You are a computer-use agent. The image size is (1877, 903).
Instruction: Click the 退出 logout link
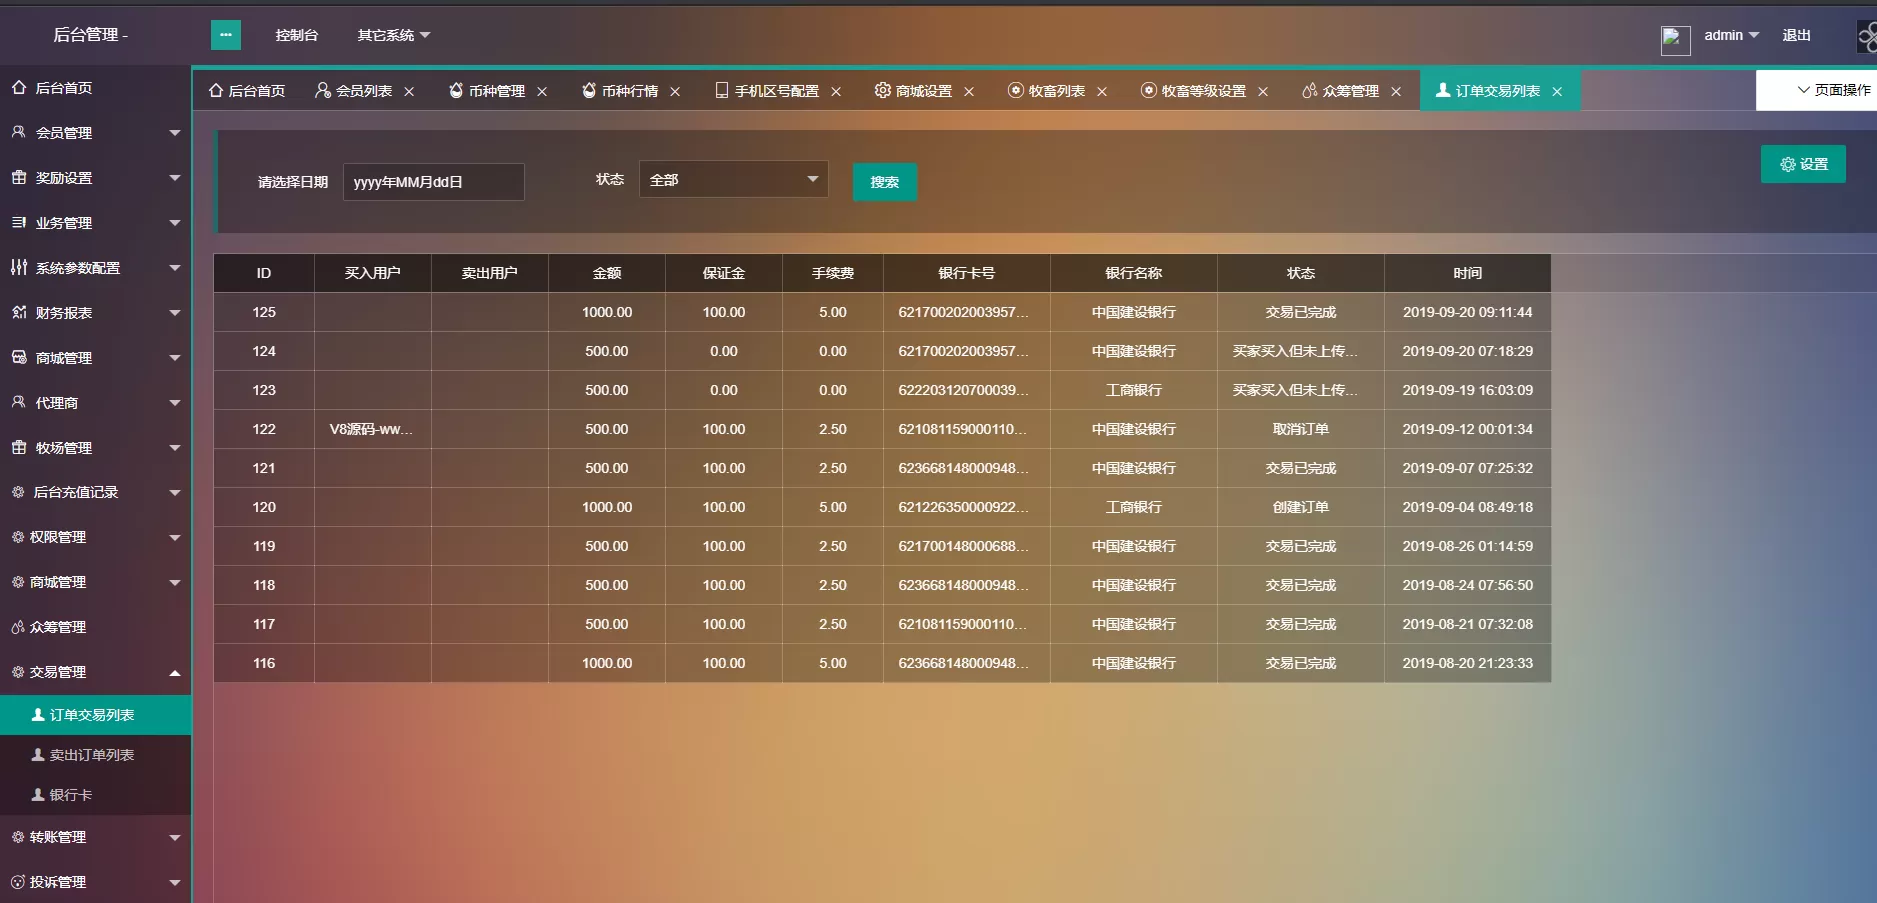click(1796, 35)
